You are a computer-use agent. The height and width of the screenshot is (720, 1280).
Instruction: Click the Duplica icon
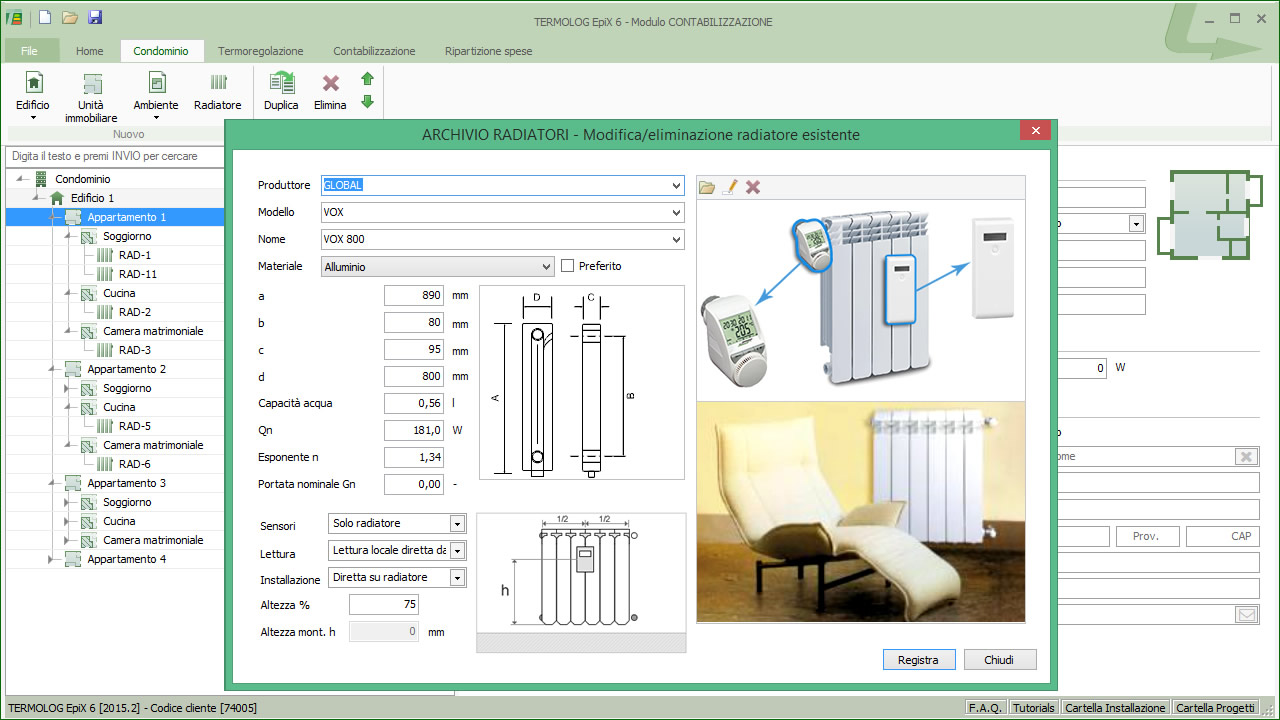[281, 84]
